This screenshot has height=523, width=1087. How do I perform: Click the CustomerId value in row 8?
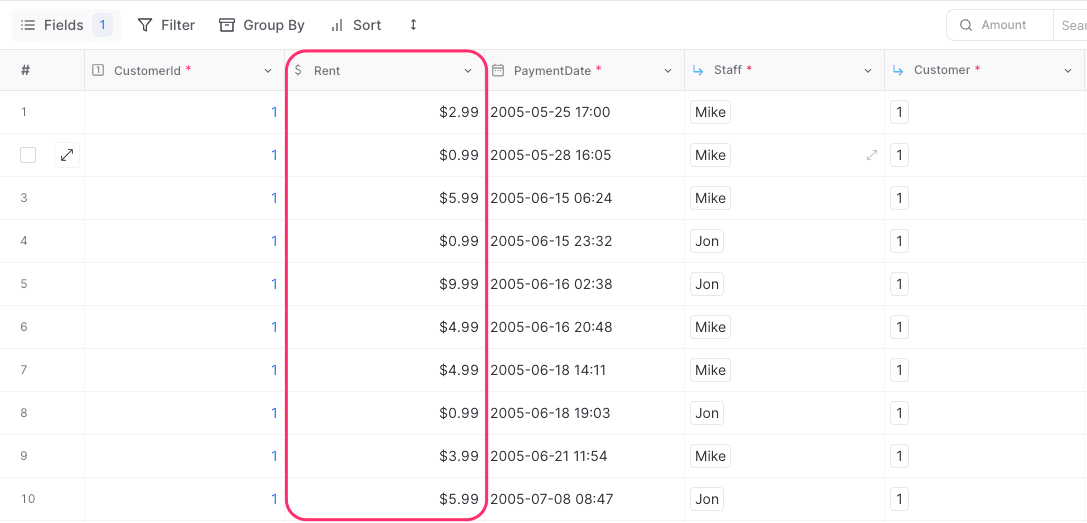(x=274, y=413)
